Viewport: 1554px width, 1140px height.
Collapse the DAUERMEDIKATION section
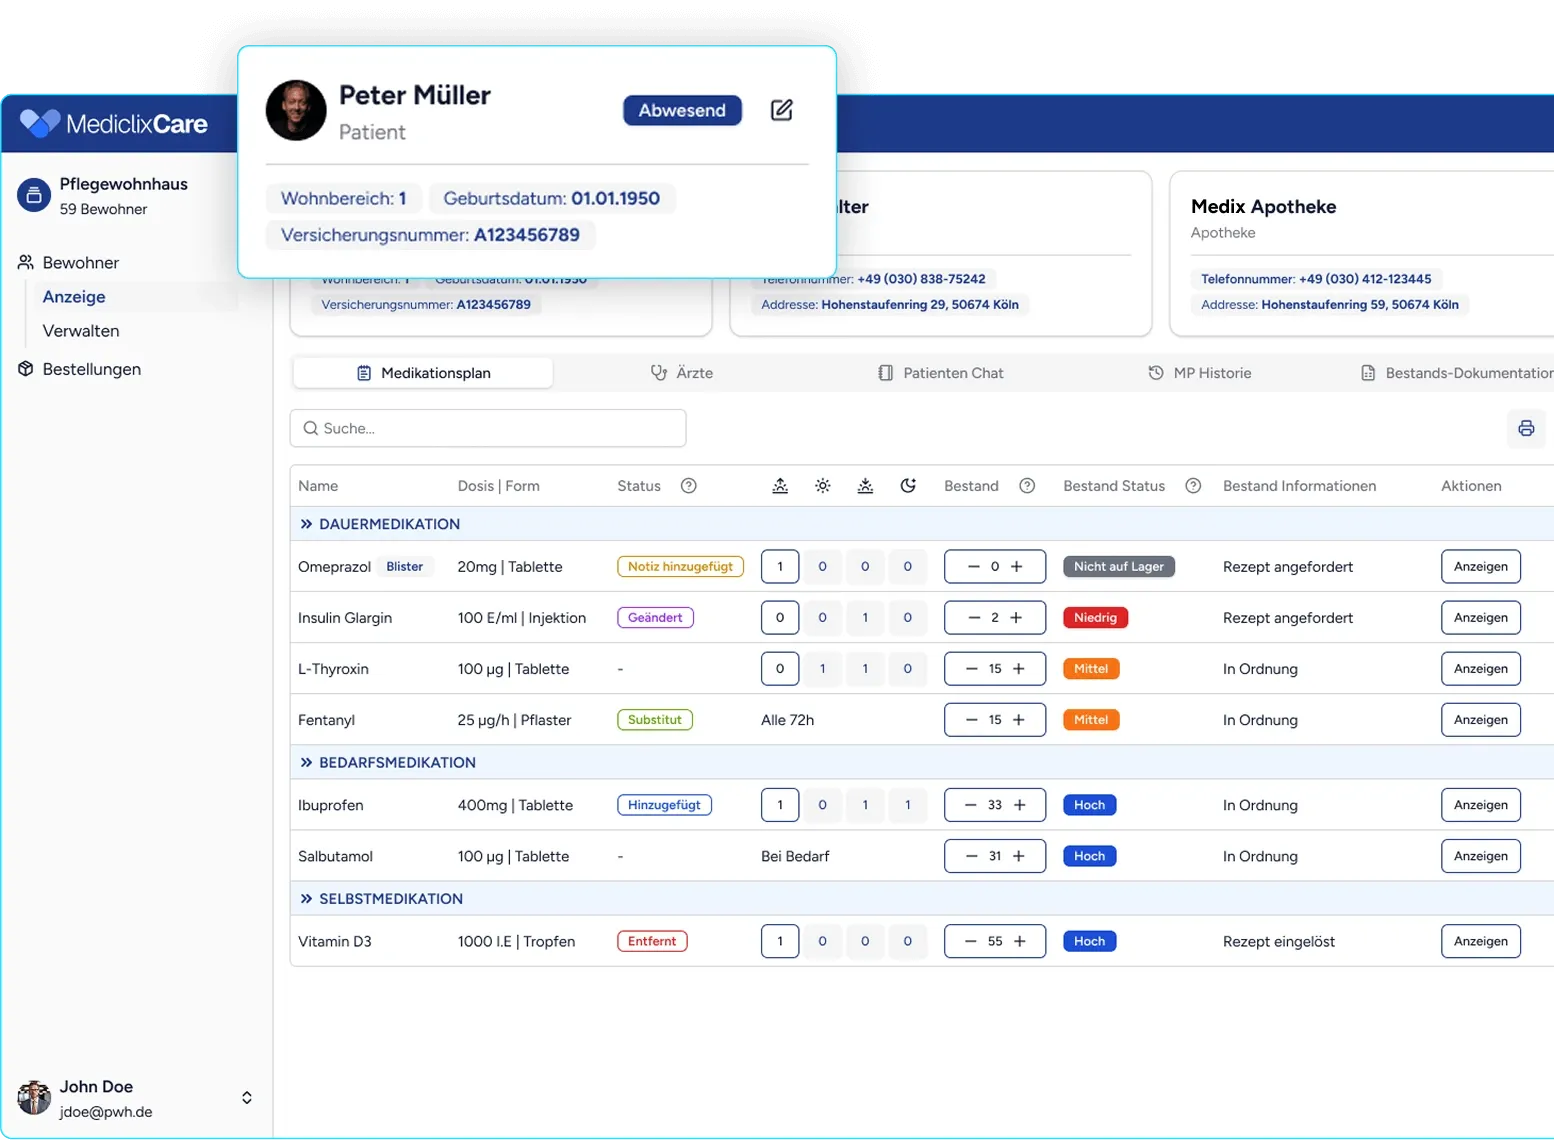coord(306,524)
